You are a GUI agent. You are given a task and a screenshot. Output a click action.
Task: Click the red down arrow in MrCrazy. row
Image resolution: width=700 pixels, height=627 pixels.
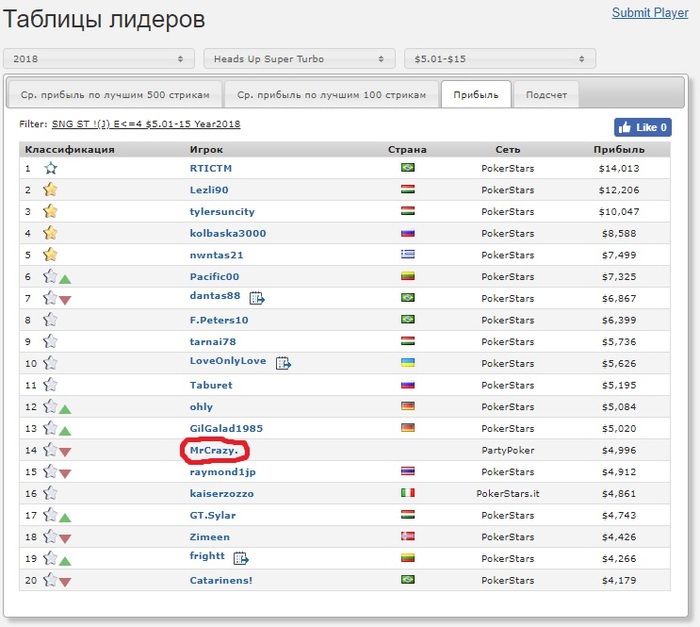click(65, 453)
